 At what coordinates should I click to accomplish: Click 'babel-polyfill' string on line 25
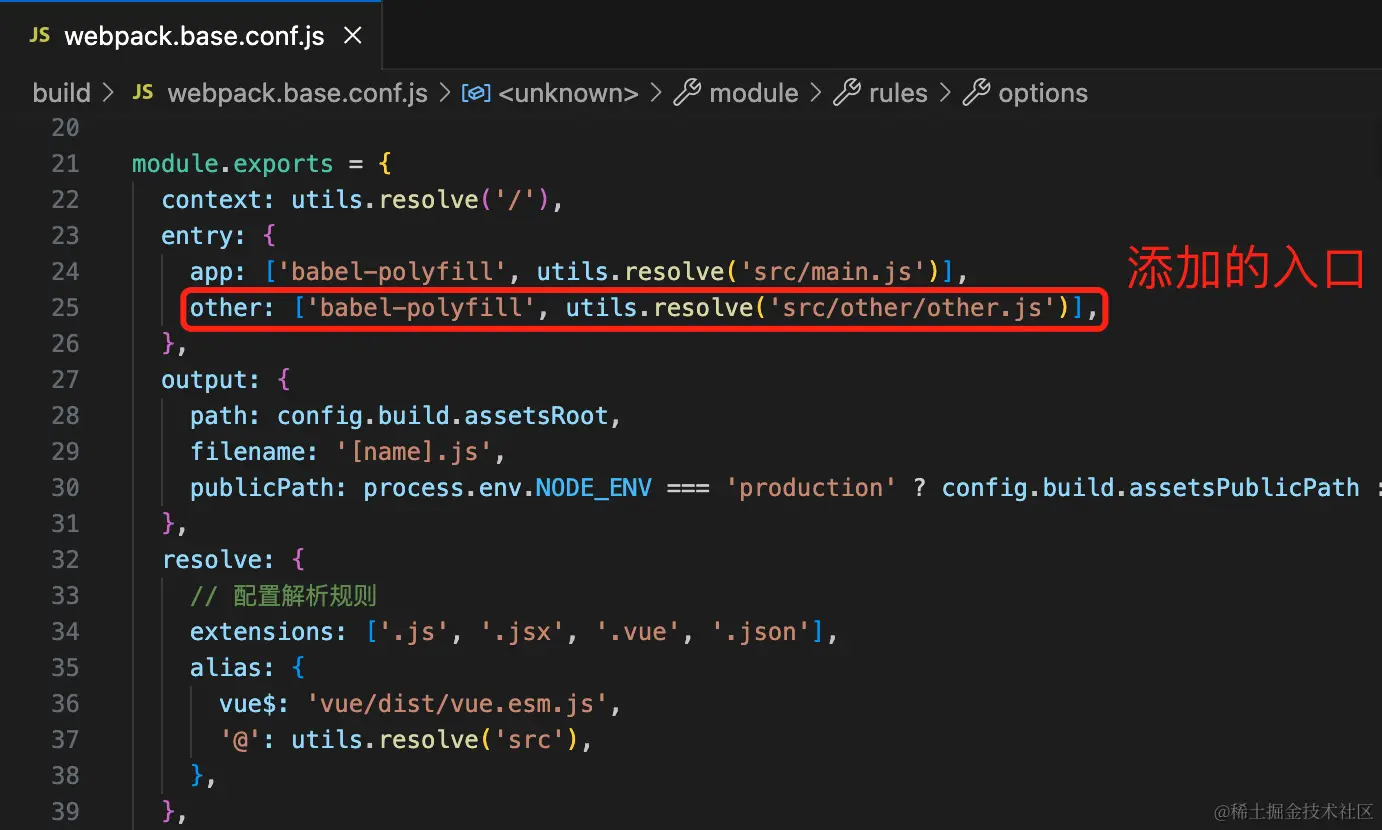(x=421, y=308)
